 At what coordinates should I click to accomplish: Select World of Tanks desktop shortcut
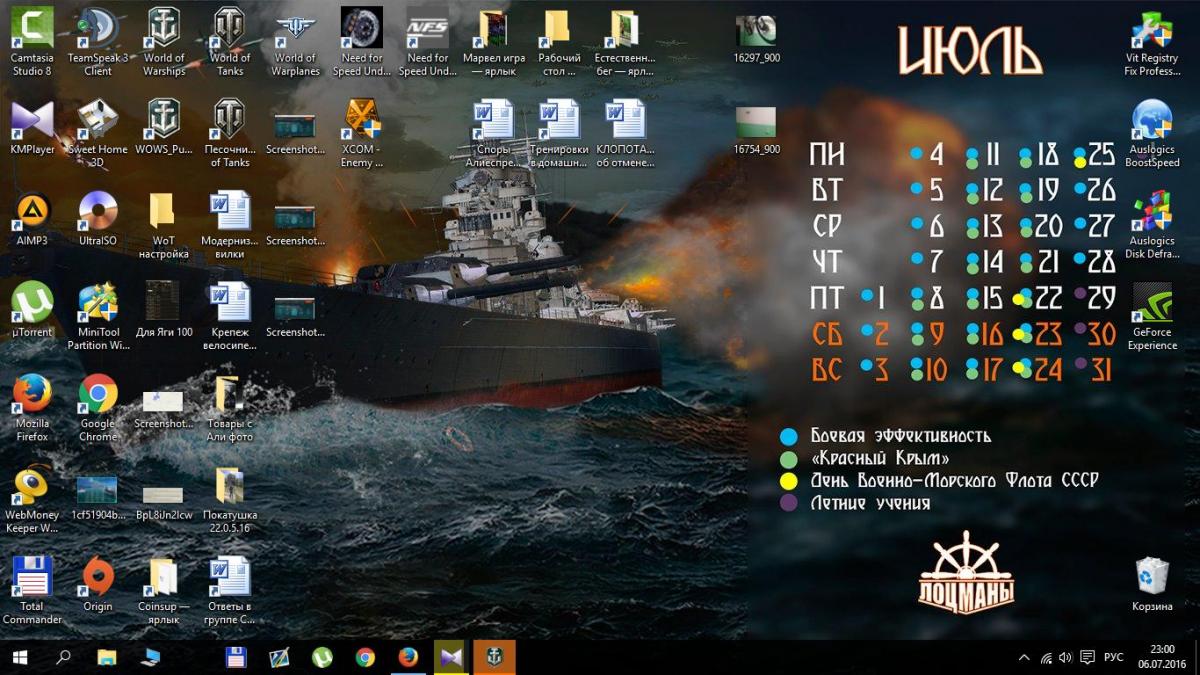[230, 42]
